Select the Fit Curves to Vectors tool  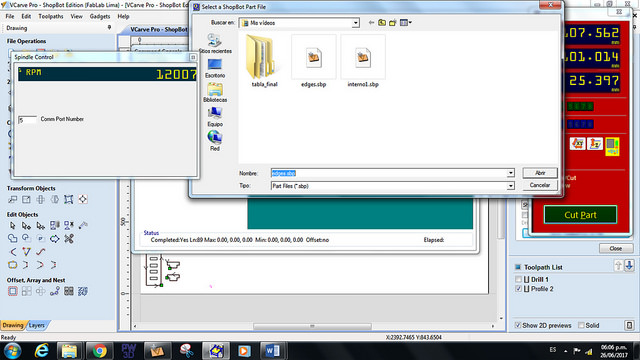point(40,252)
